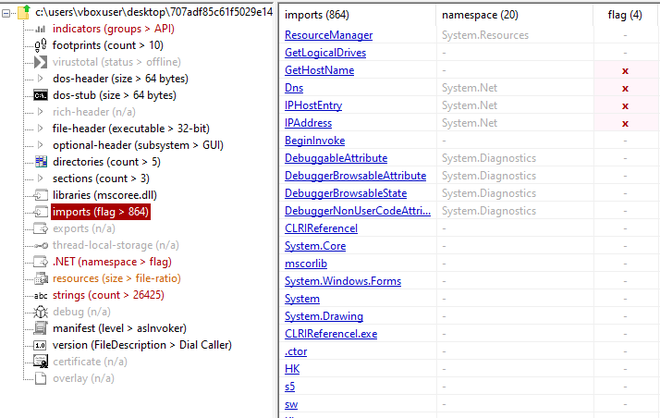The image size is (660, 418).
Task: Open the System.Core link
Action: [315, 246]
